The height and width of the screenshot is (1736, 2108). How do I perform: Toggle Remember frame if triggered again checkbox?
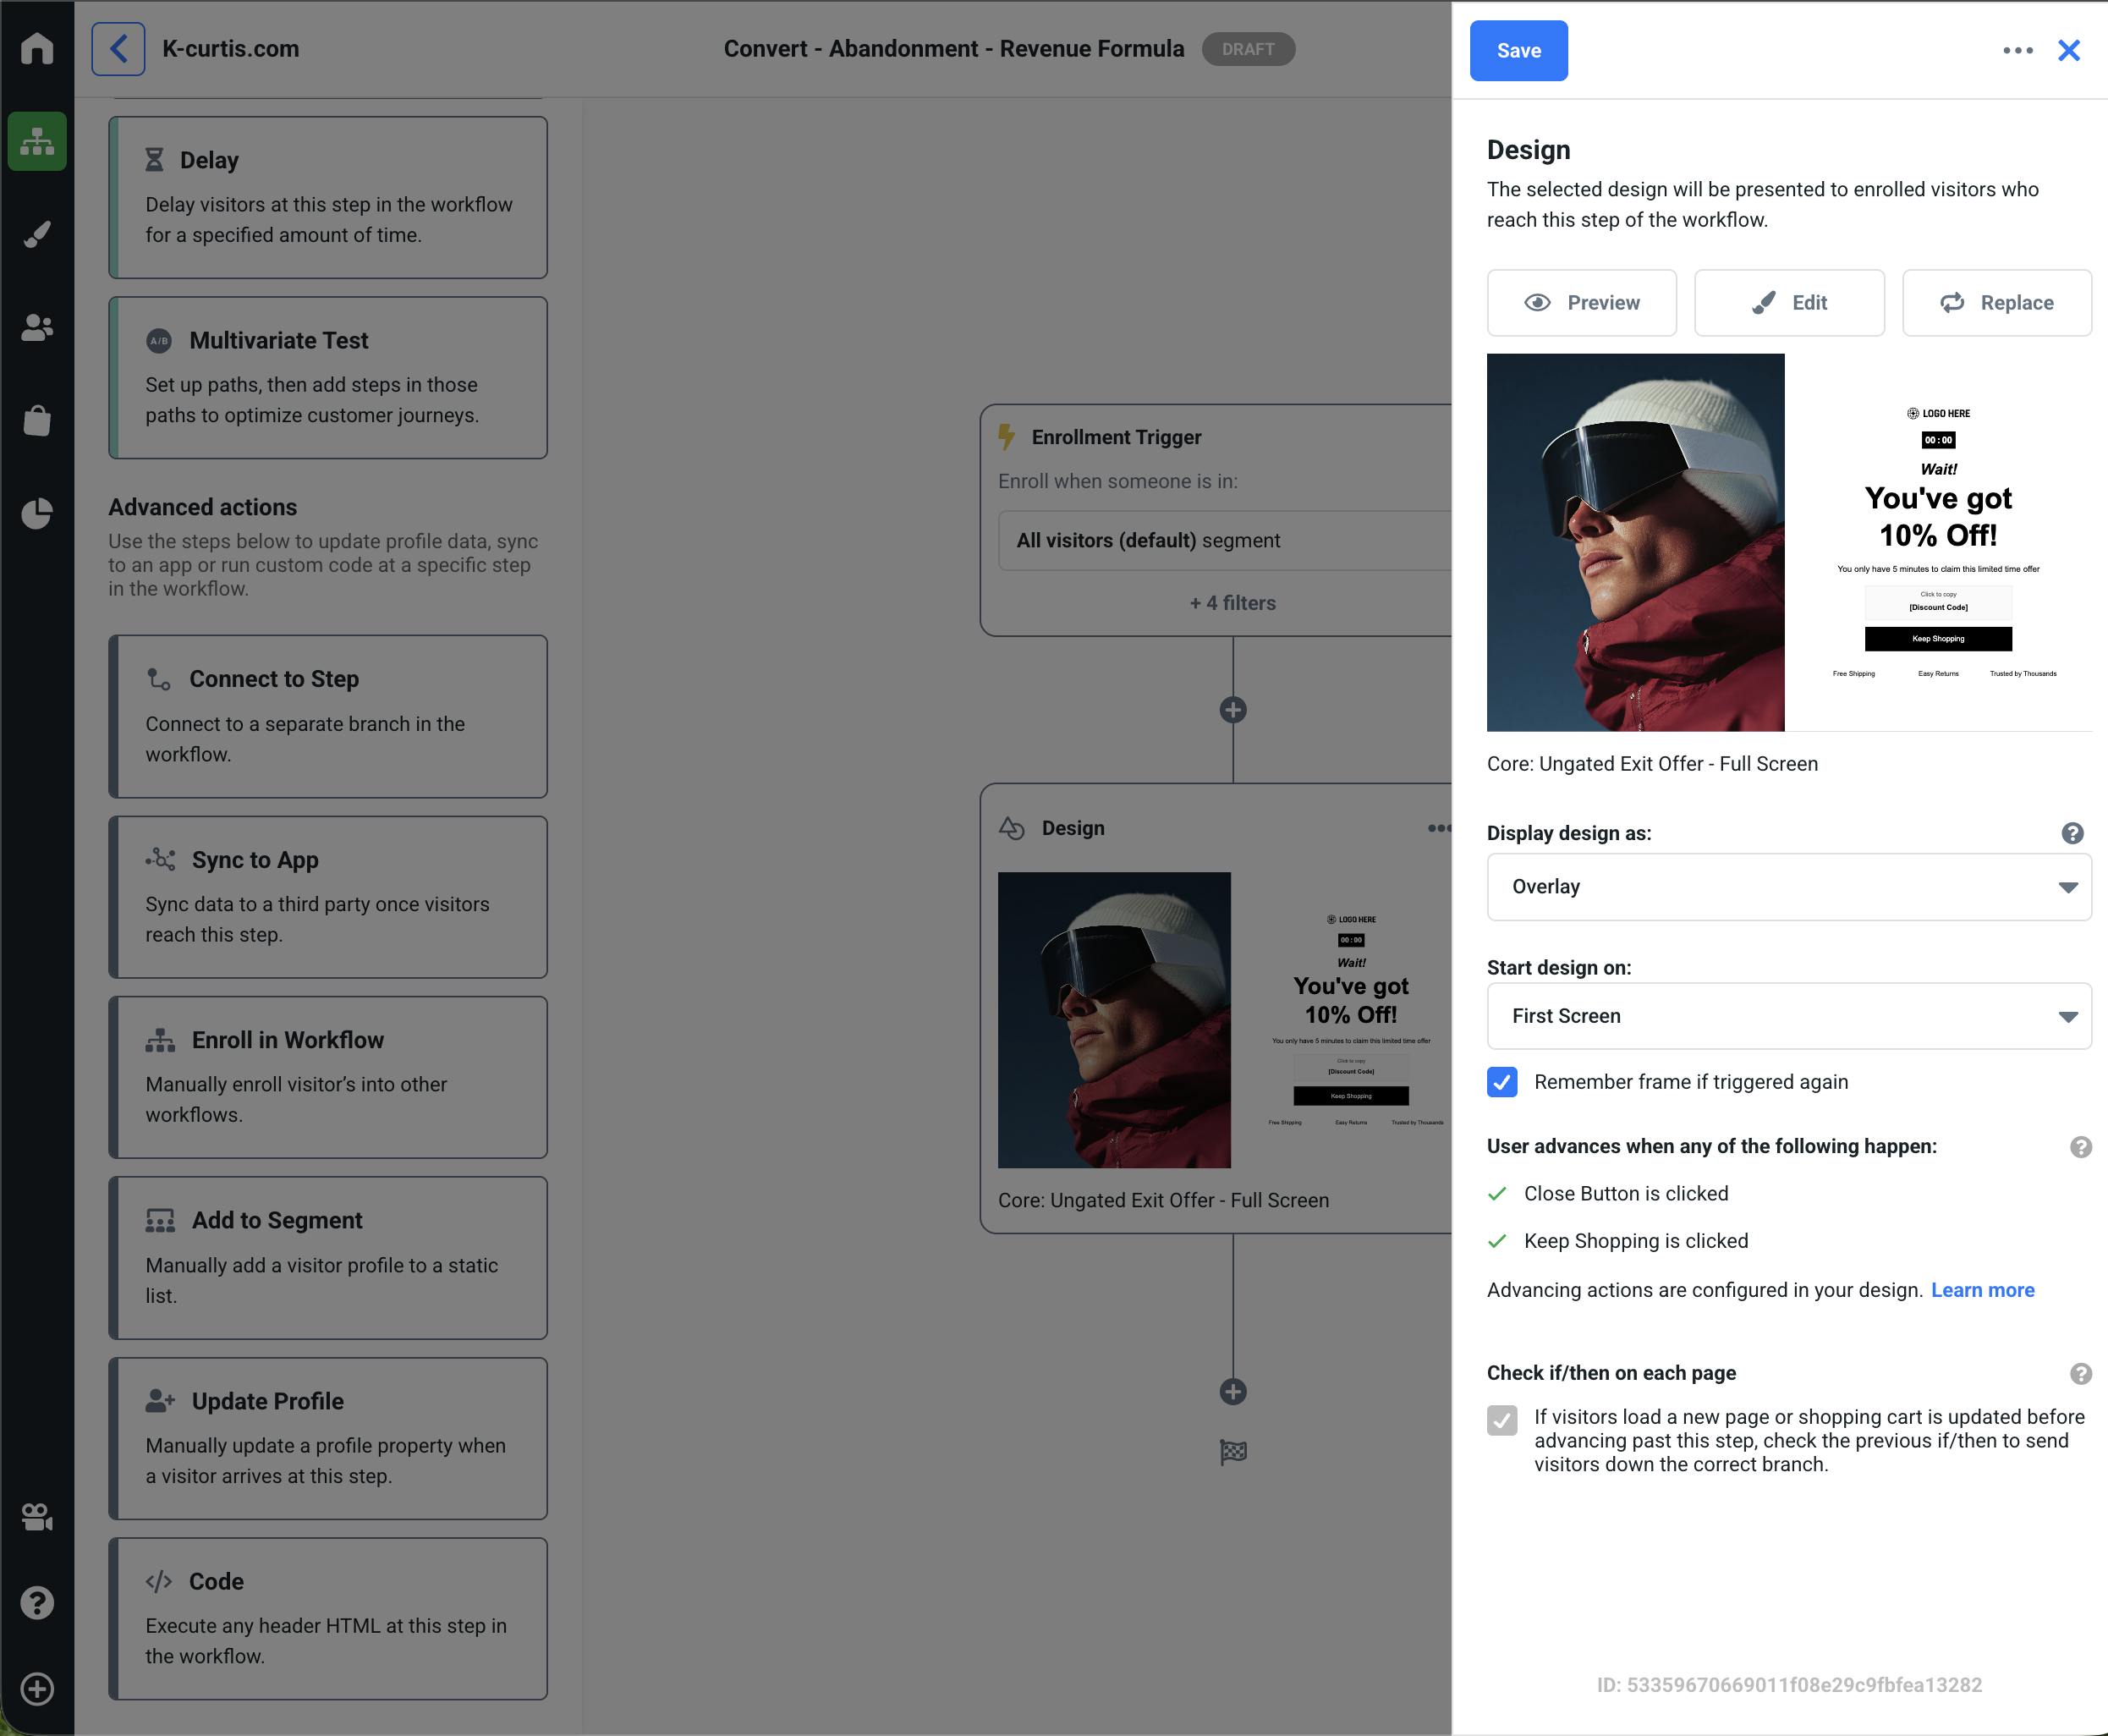pyautogui.click(x=1502, y=1082)
